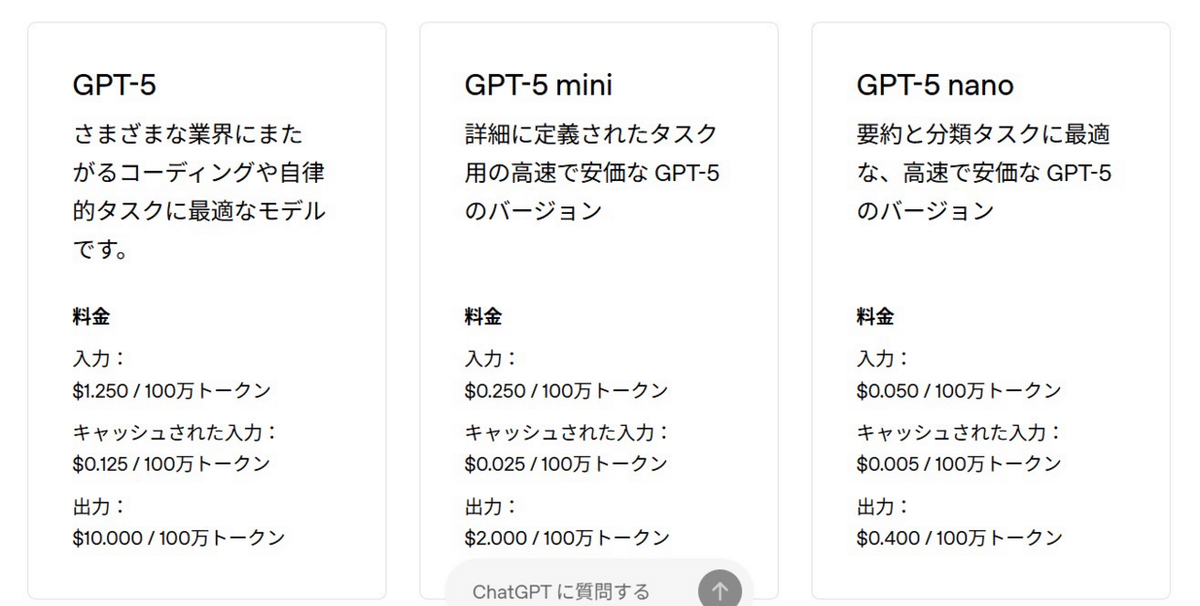Click GPT-5's cached input price line
The width and height of the screenshot is (1200, 606).
tap(170, 463)
